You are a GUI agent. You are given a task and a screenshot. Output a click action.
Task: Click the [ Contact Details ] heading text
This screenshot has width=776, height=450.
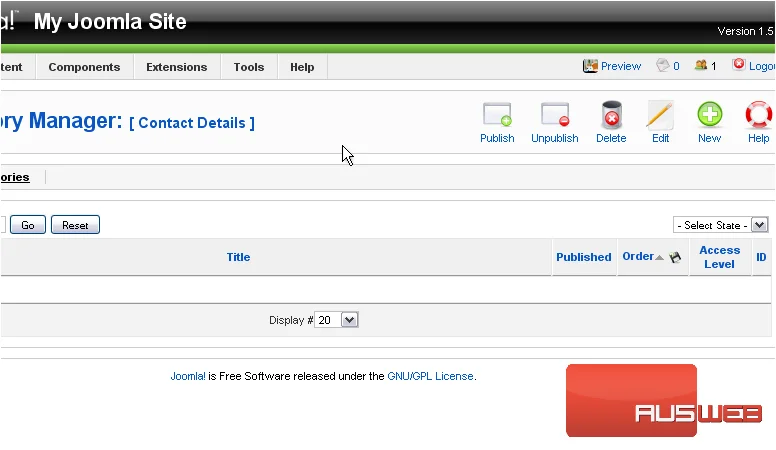pyautogui.click(x=192, y=123)
